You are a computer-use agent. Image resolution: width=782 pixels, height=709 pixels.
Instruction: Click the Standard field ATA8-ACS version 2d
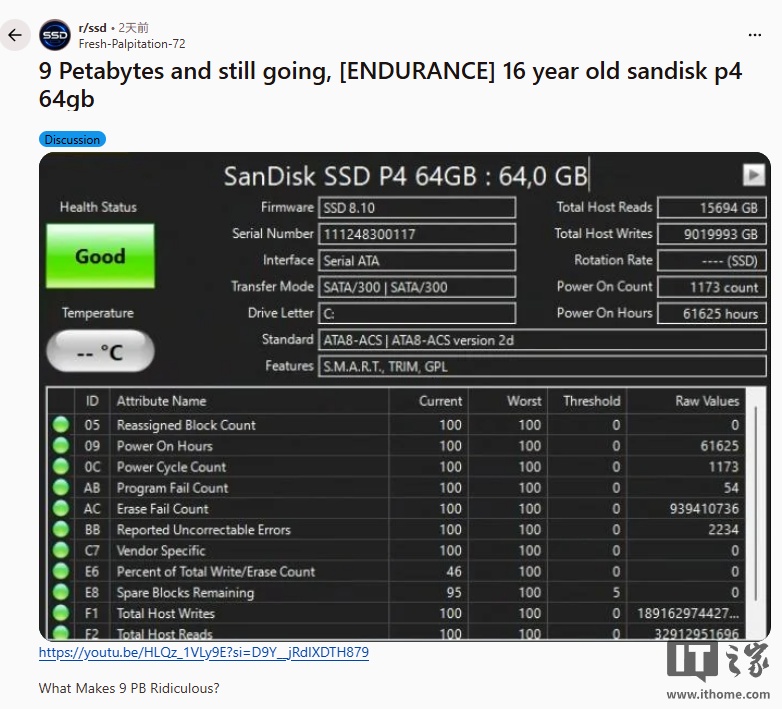click(x=542, y=340)
